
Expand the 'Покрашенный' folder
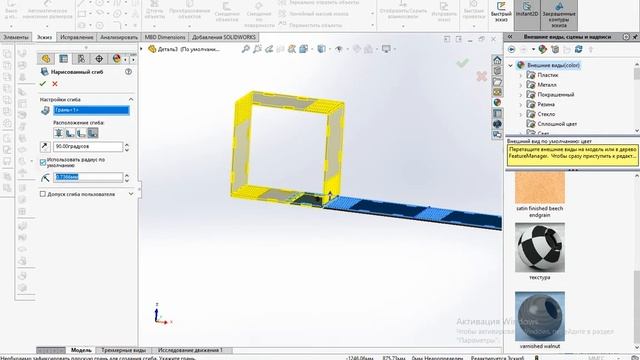(520, 95)
